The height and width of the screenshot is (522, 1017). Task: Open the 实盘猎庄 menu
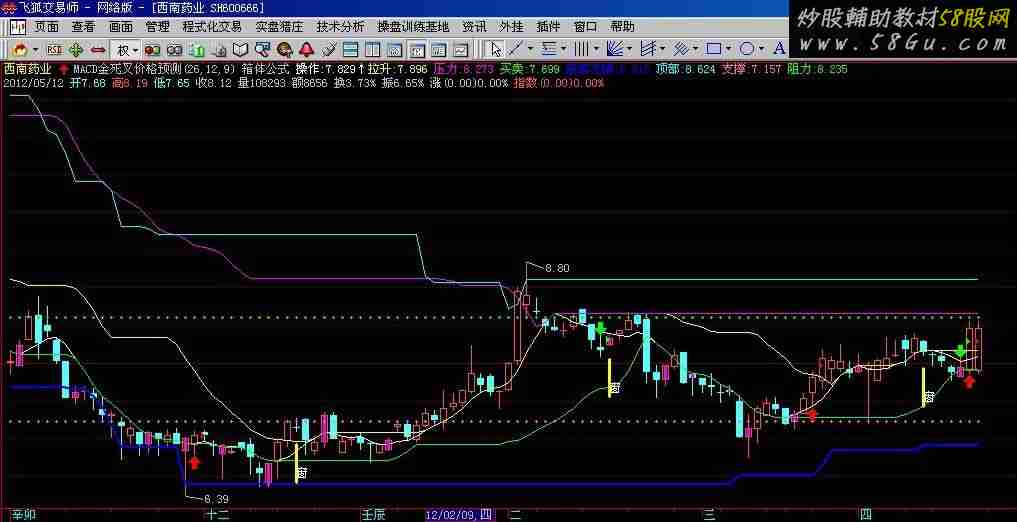(x=280, y=27)
